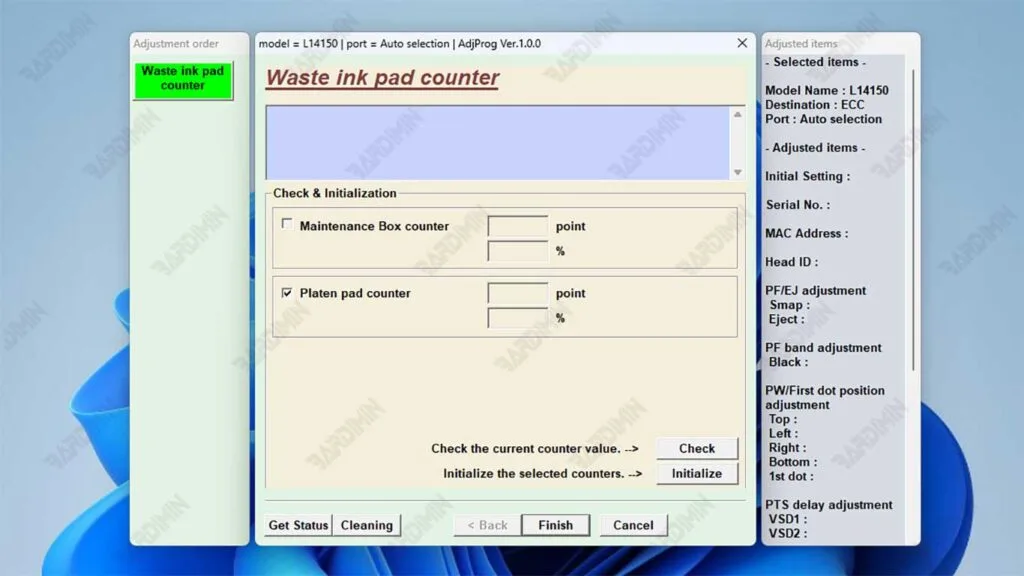Click Platen pad point value field

pyautogui.click(x=518, y=293)
